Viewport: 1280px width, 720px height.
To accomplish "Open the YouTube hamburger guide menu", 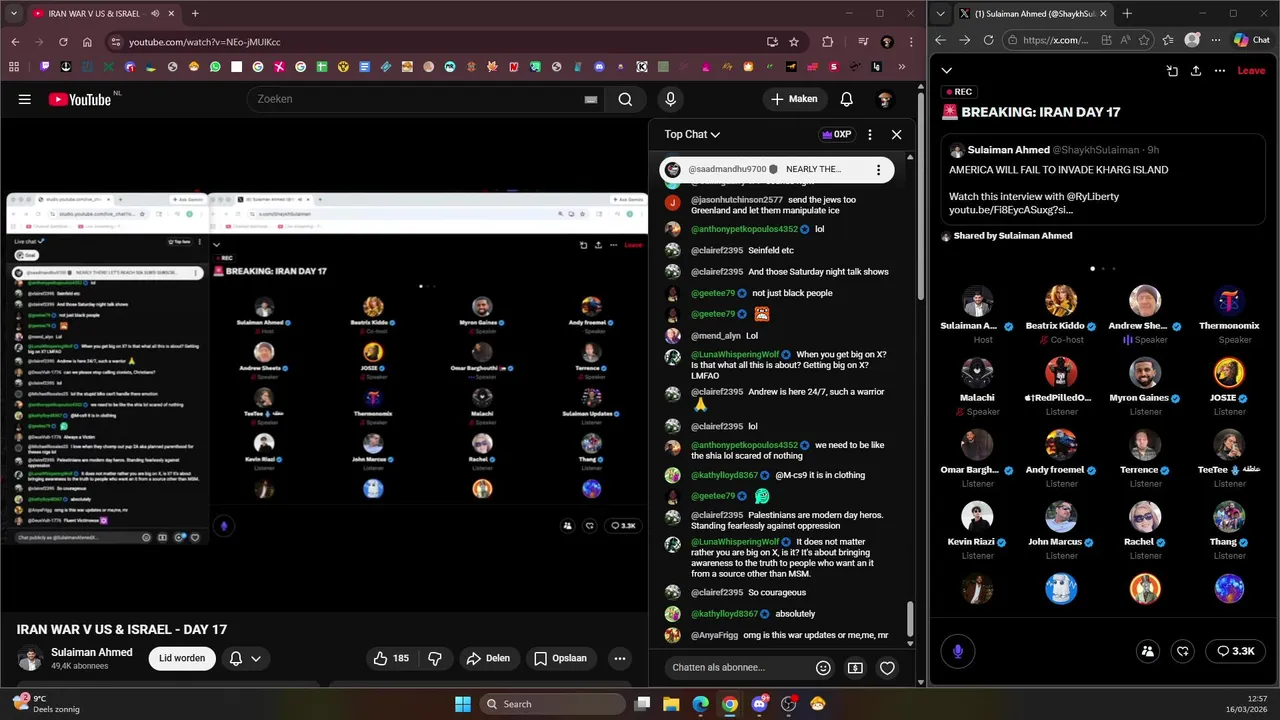I will point(25,99).
